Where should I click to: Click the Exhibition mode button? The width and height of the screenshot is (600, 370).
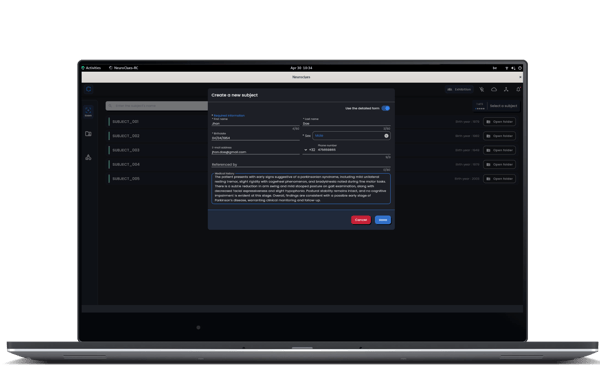coord(459,89)
